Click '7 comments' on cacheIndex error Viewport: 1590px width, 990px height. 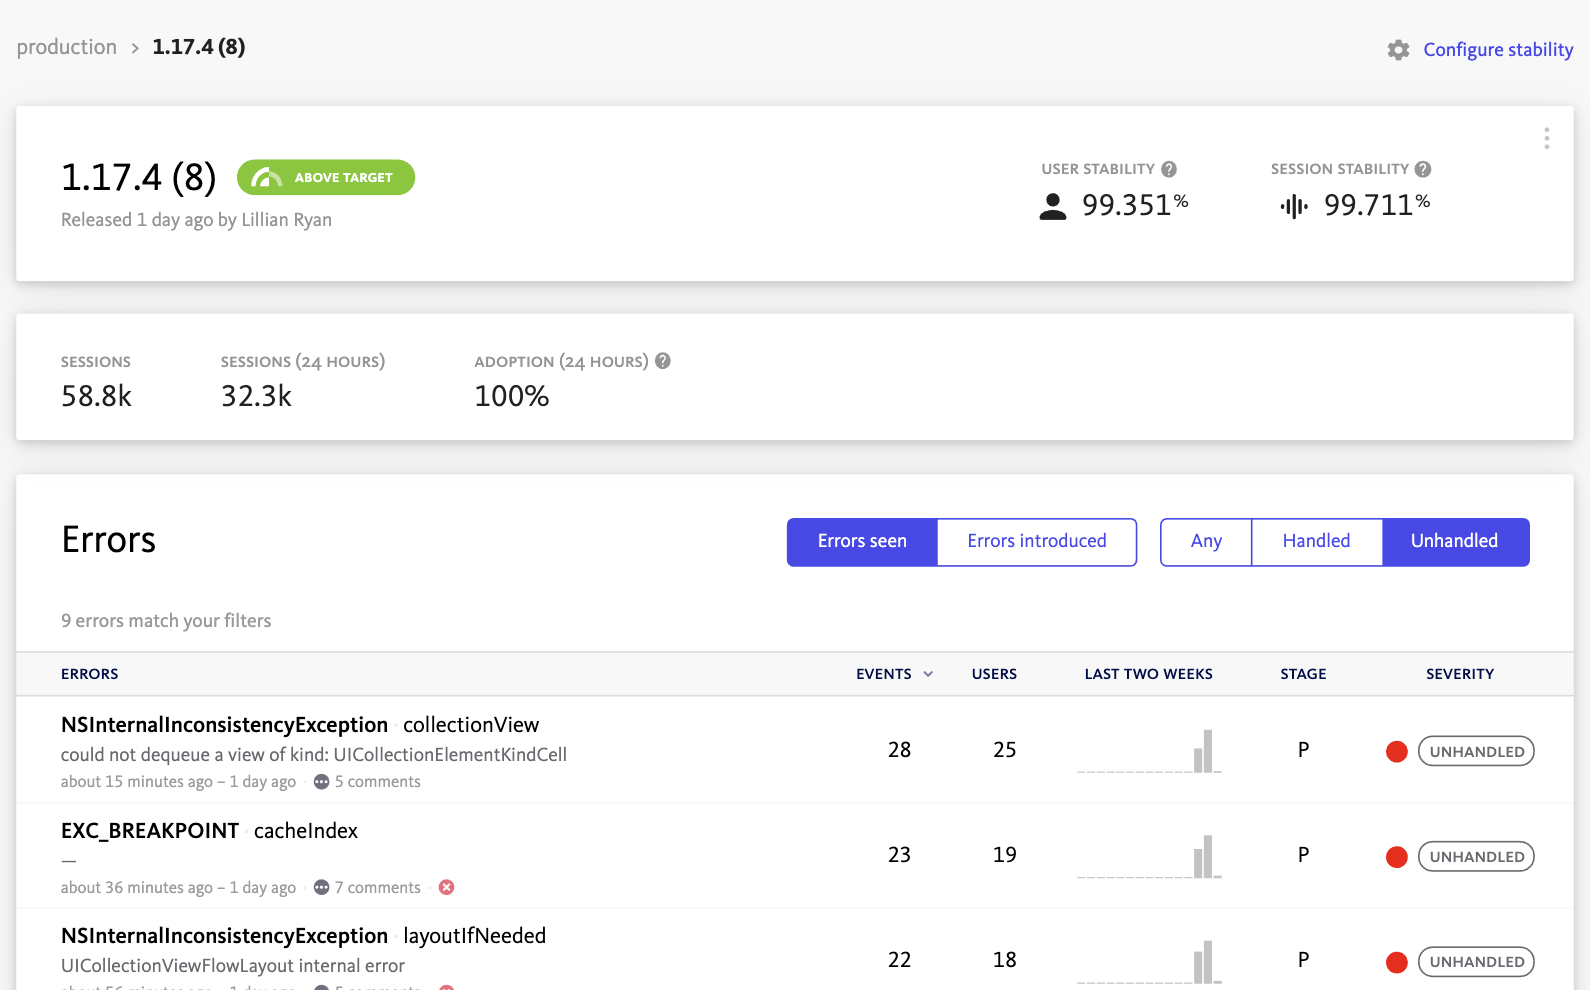click(377, 888)
